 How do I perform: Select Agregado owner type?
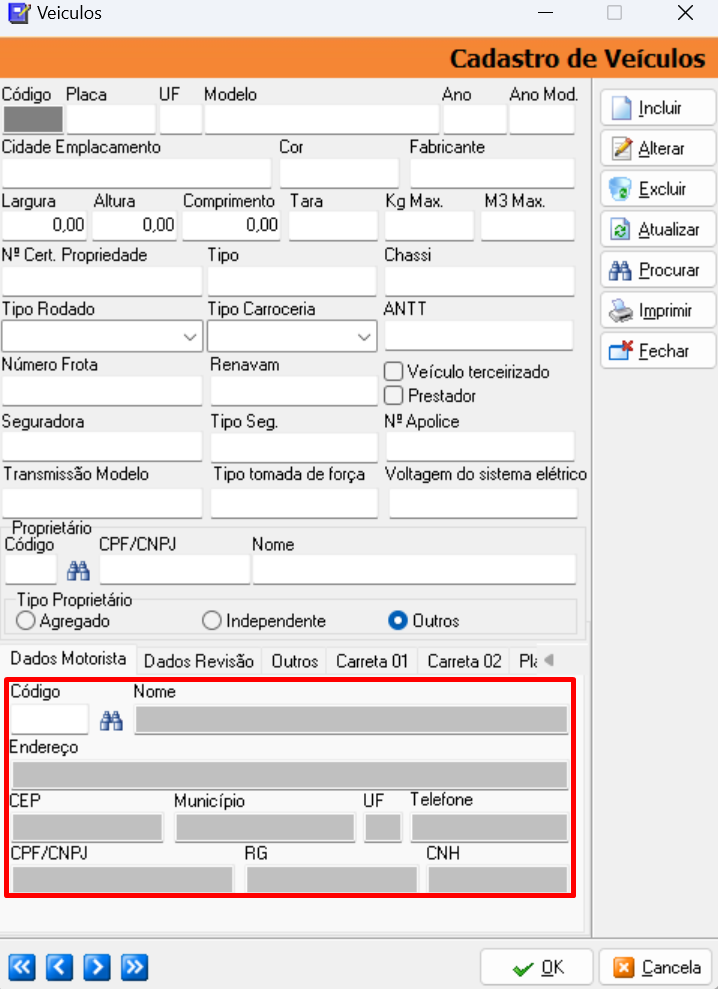25,621
